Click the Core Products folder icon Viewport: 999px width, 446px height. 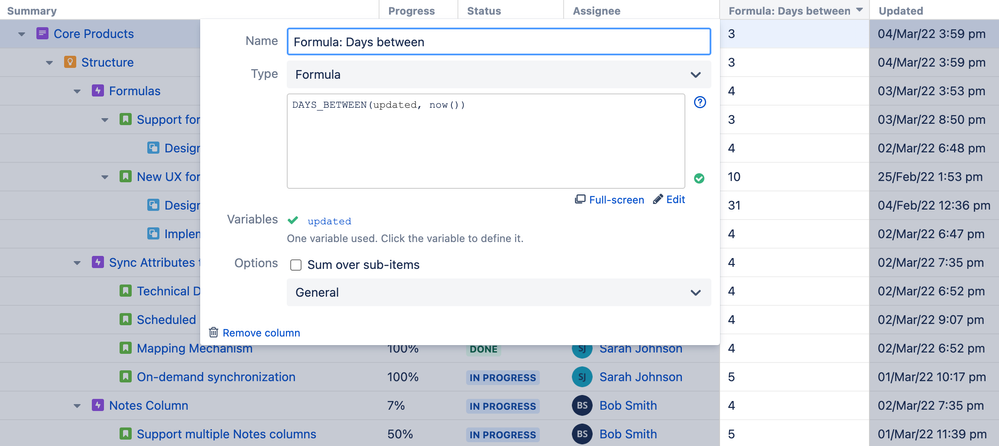coord(42,34)
